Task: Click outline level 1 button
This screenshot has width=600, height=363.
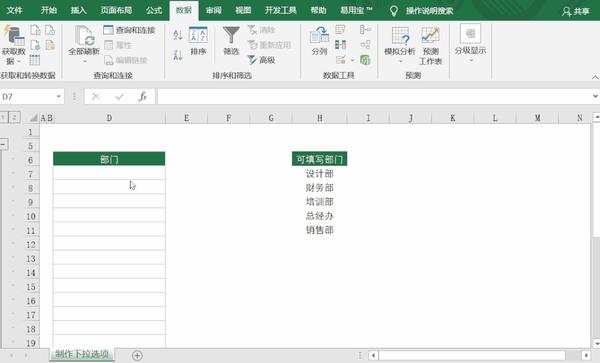Action: [x=3, y=117]
